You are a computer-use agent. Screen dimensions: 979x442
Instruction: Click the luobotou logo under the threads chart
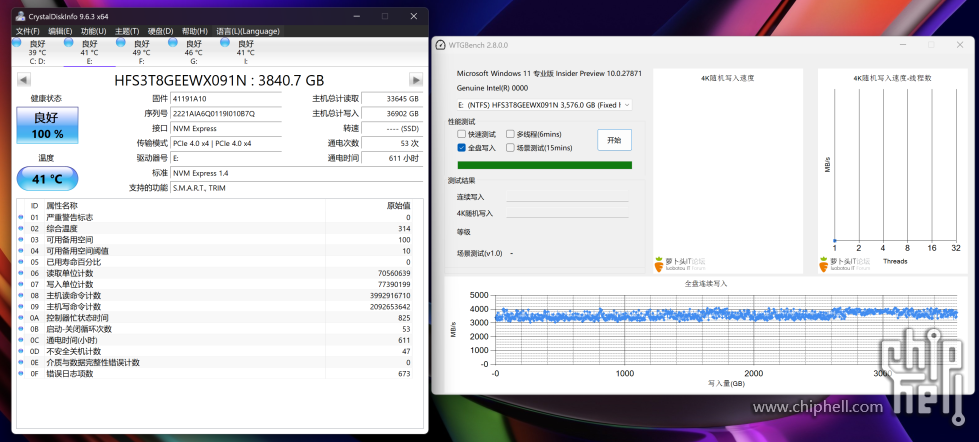pyautogui.click(x=844, y=264)
